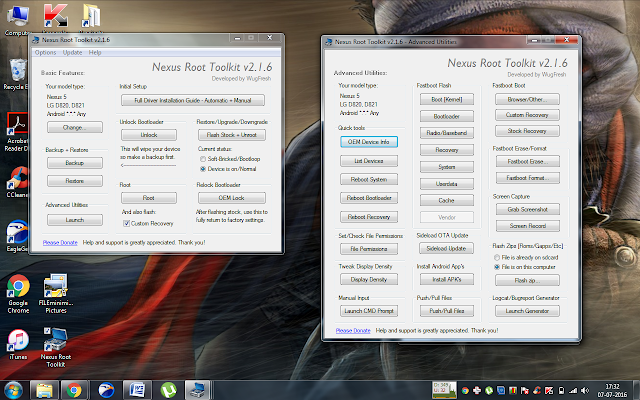Image resolution: width=640 pixels, height=400 pixels.
Task: Select Nexus Root Toolkit taskbar button
Action: tap(198, 390)
